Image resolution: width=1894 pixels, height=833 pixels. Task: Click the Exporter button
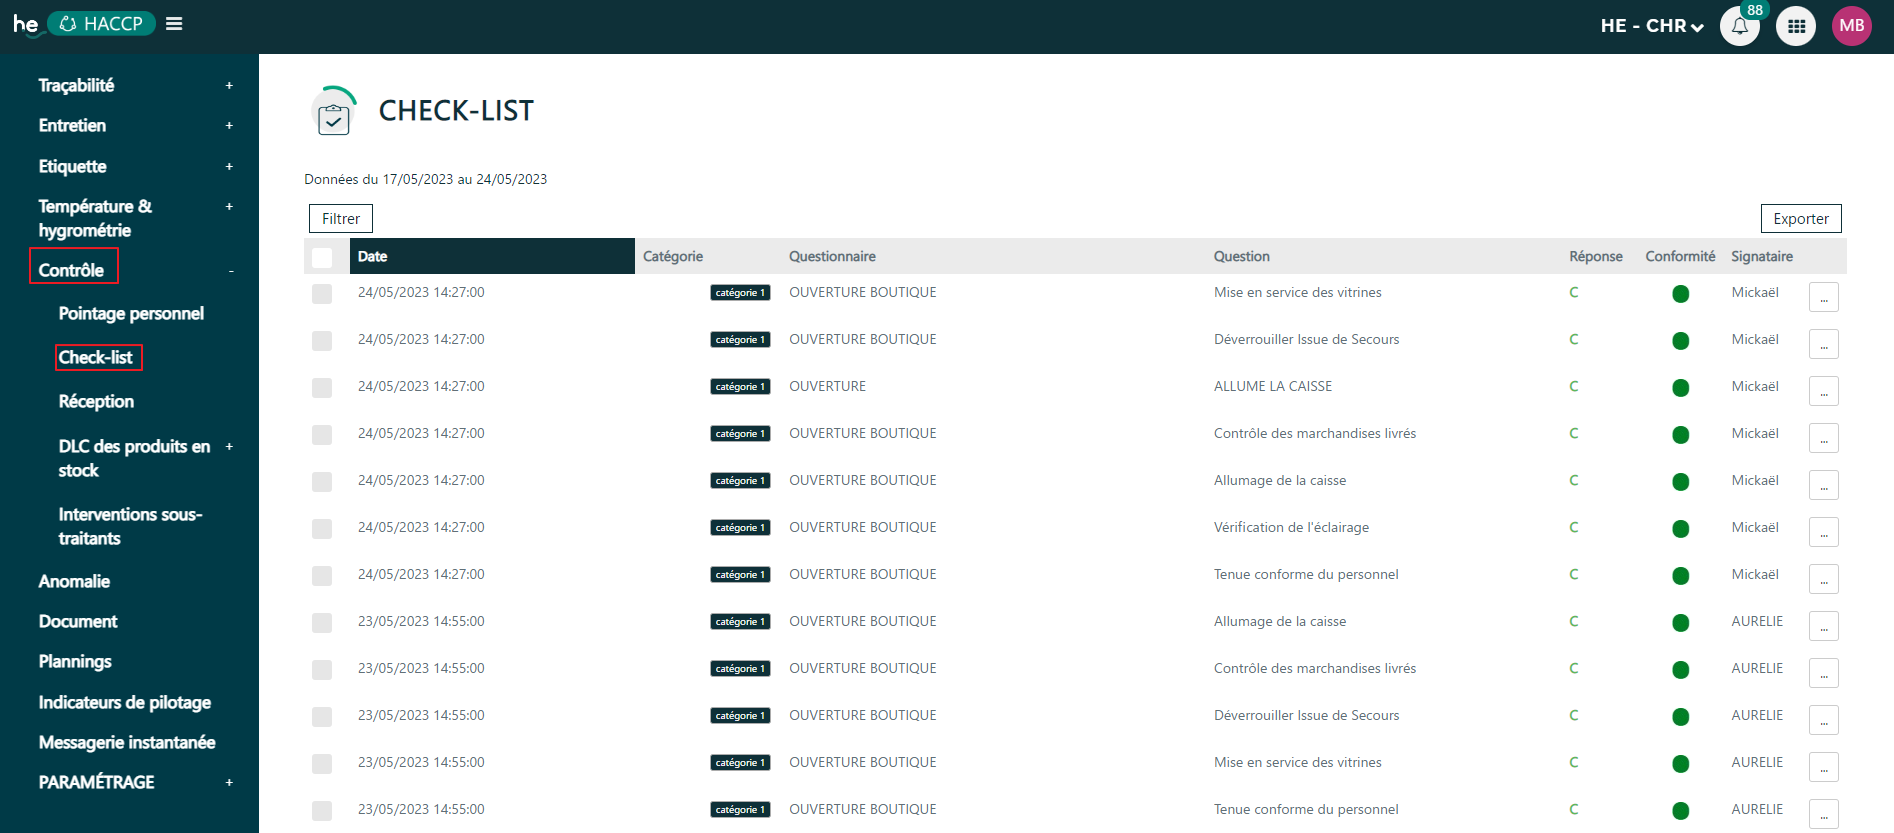(x=1800, y=219)
